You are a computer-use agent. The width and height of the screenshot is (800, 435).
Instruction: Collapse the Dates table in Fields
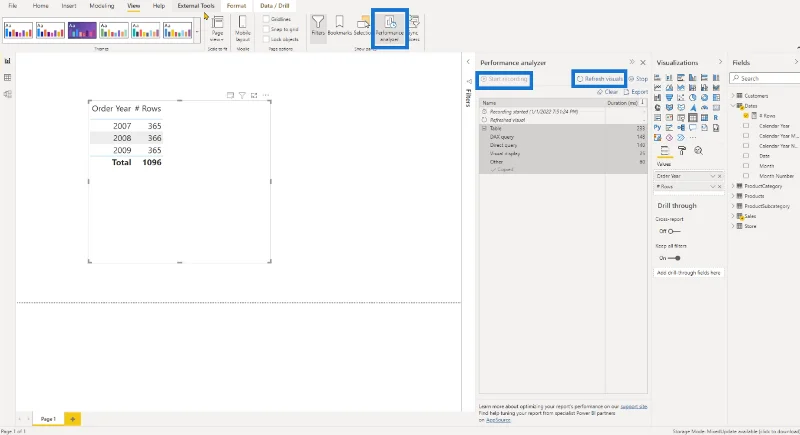[x=733, y=106]
